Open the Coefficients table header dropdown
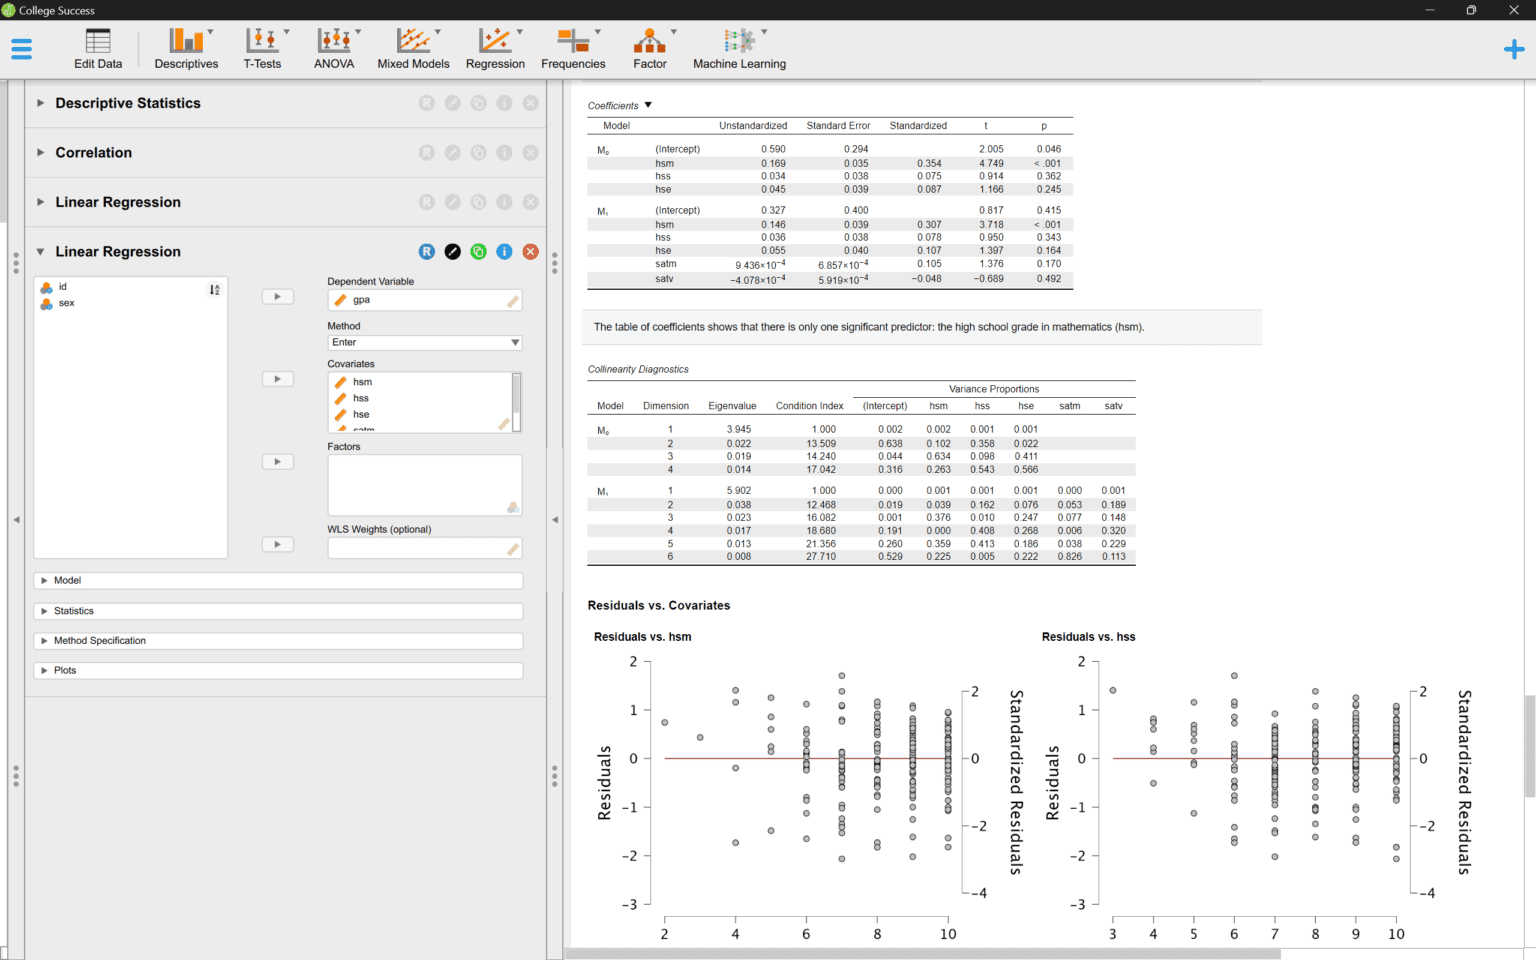The width and height of the screenshot is (1536, 960). click(647, 105)
